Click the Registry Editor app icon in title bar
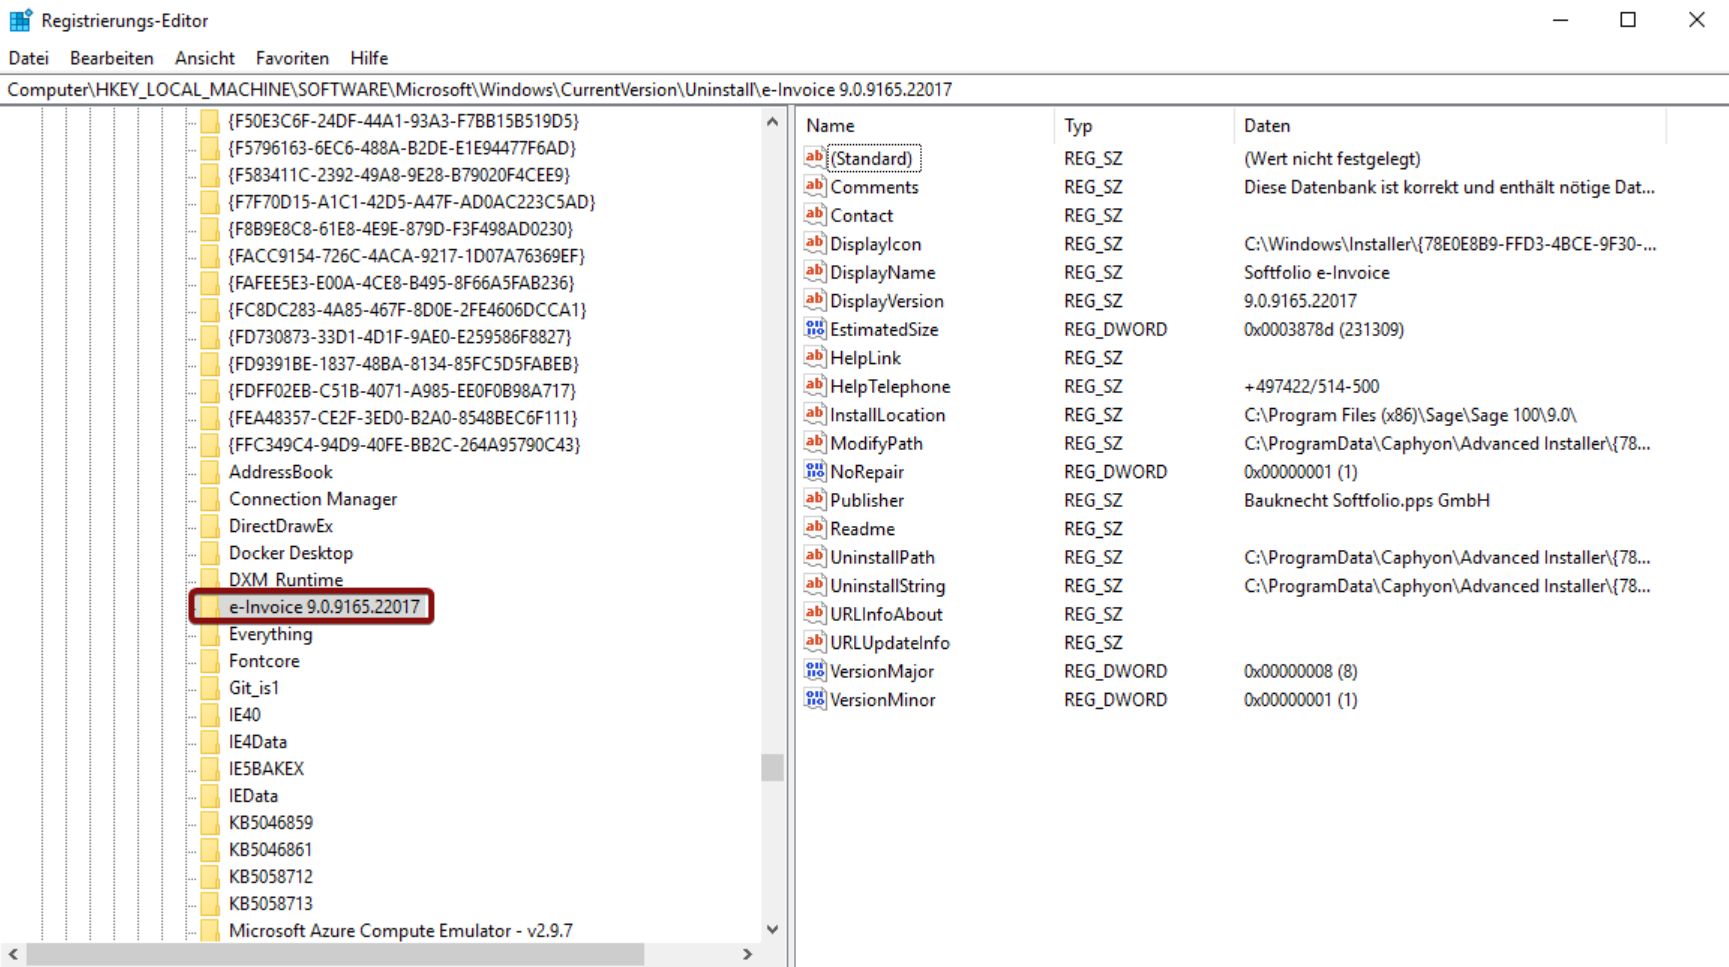 pyautogui.click(x=20, y=20)
